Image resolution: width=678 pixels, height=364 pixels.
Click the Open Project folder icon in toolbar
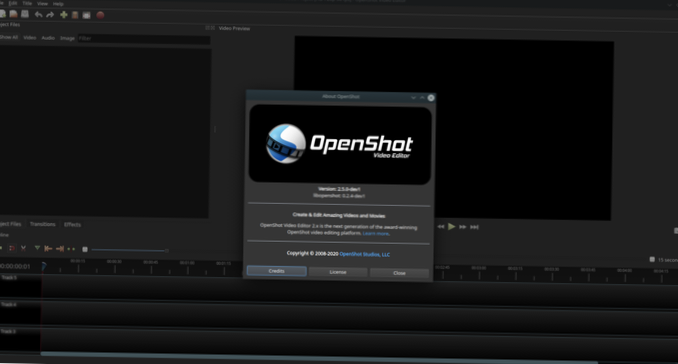coord(13,14)
